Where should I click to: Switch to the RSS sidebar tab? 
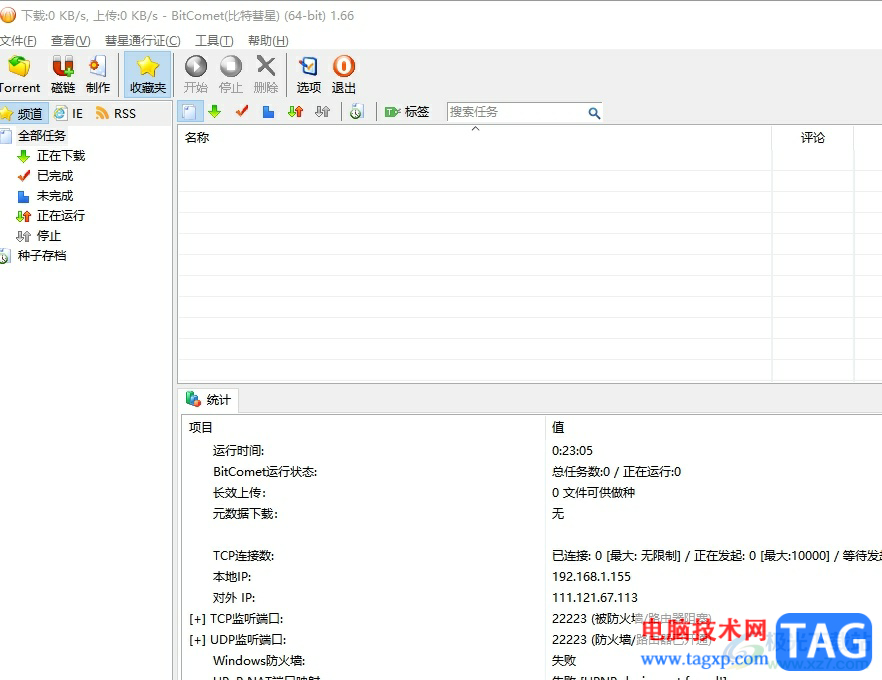pos(115,114)
